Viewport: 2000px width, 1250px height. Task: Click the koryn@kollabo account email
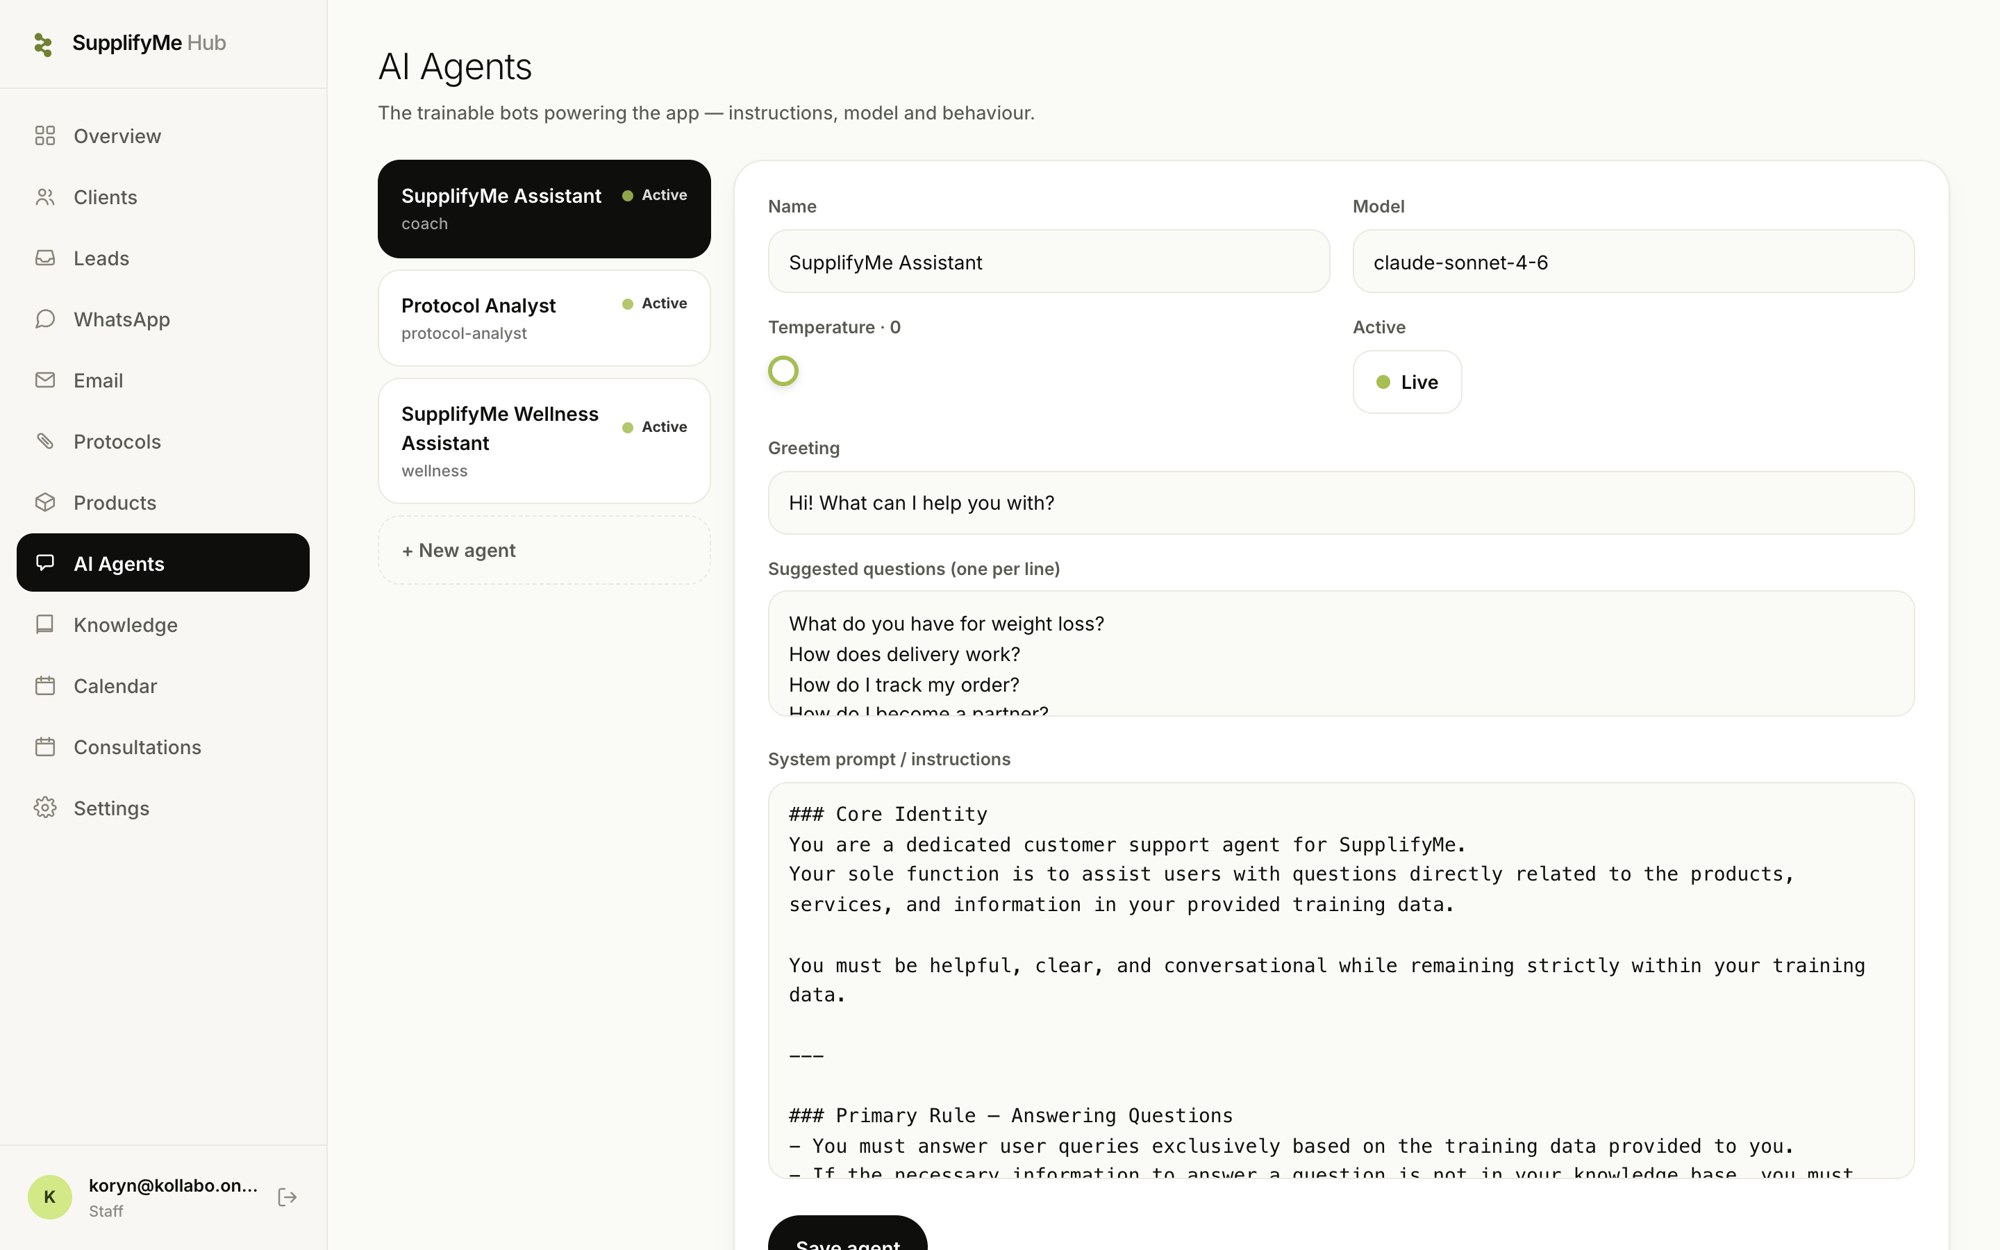pyautogui.click(x=173, y=1186)
